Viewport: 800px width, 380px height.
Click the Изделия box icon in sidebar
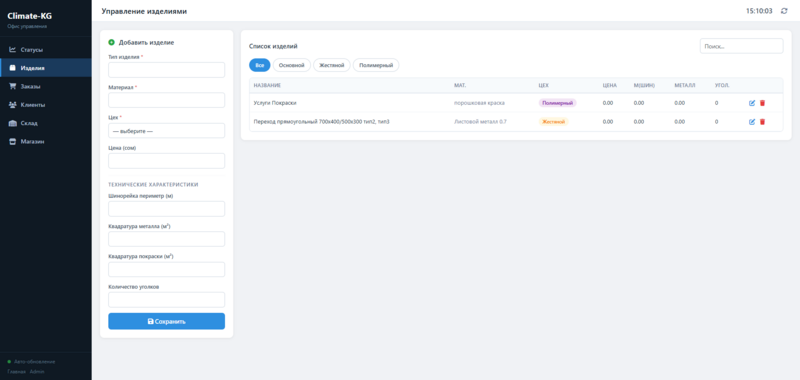pyautogui.click(x=12, y=68)
